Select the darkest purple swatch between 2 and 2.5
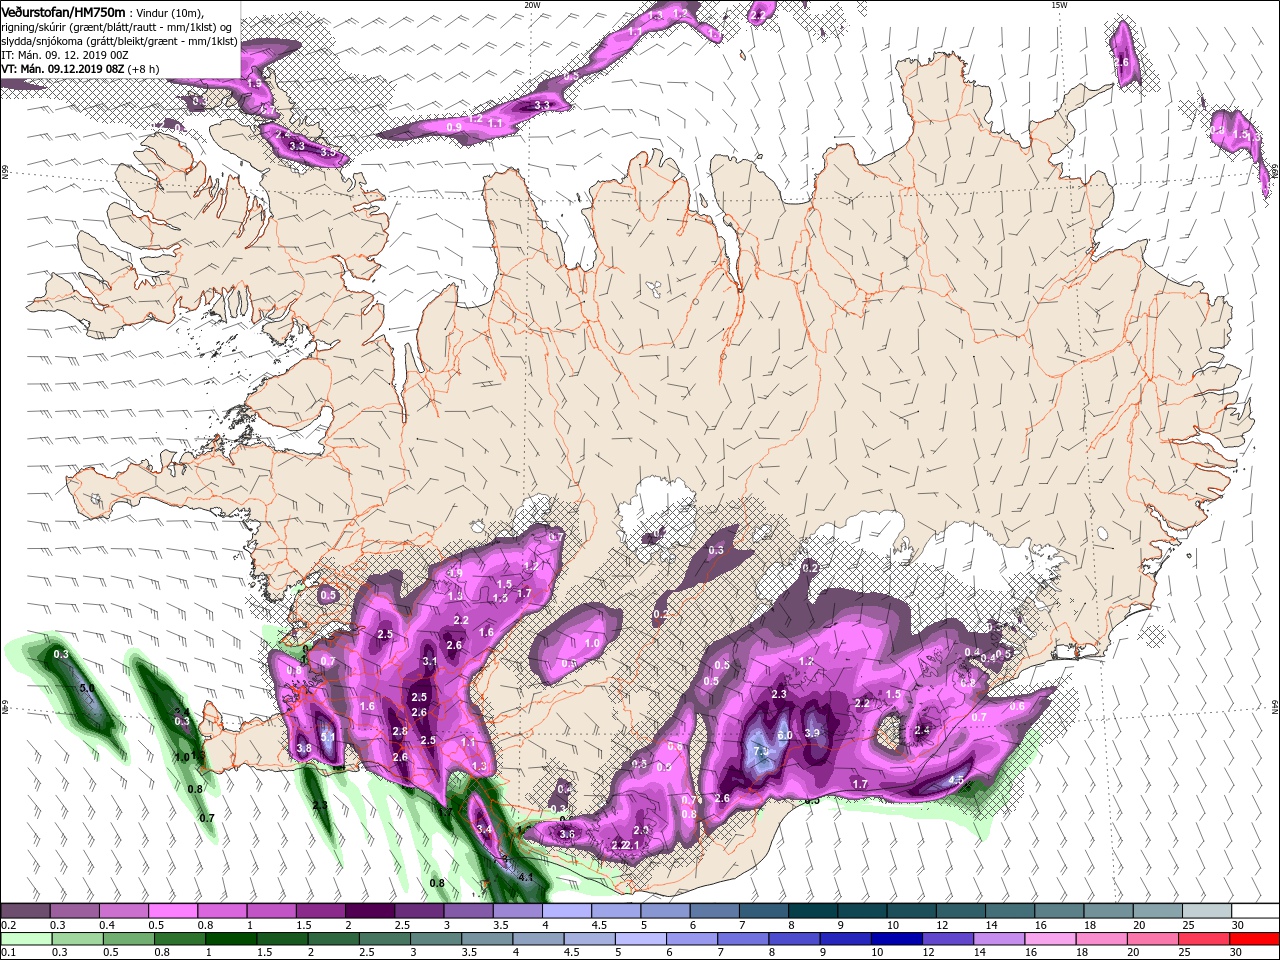This screenshot has width=1280, height=960. click(369, 911)
